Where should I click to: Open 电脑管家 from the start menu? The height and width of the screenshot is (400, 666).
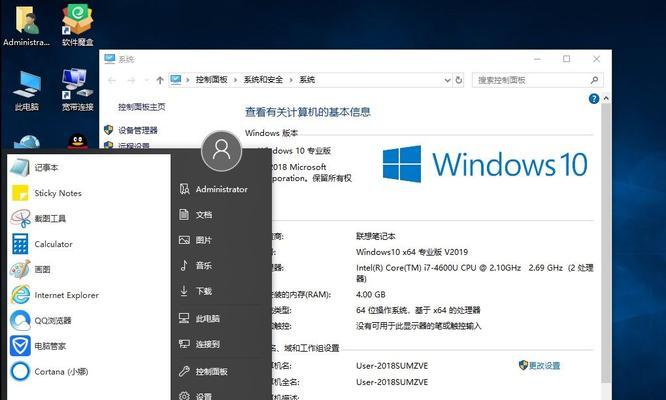pyautogui.click(x=88, y=346)
